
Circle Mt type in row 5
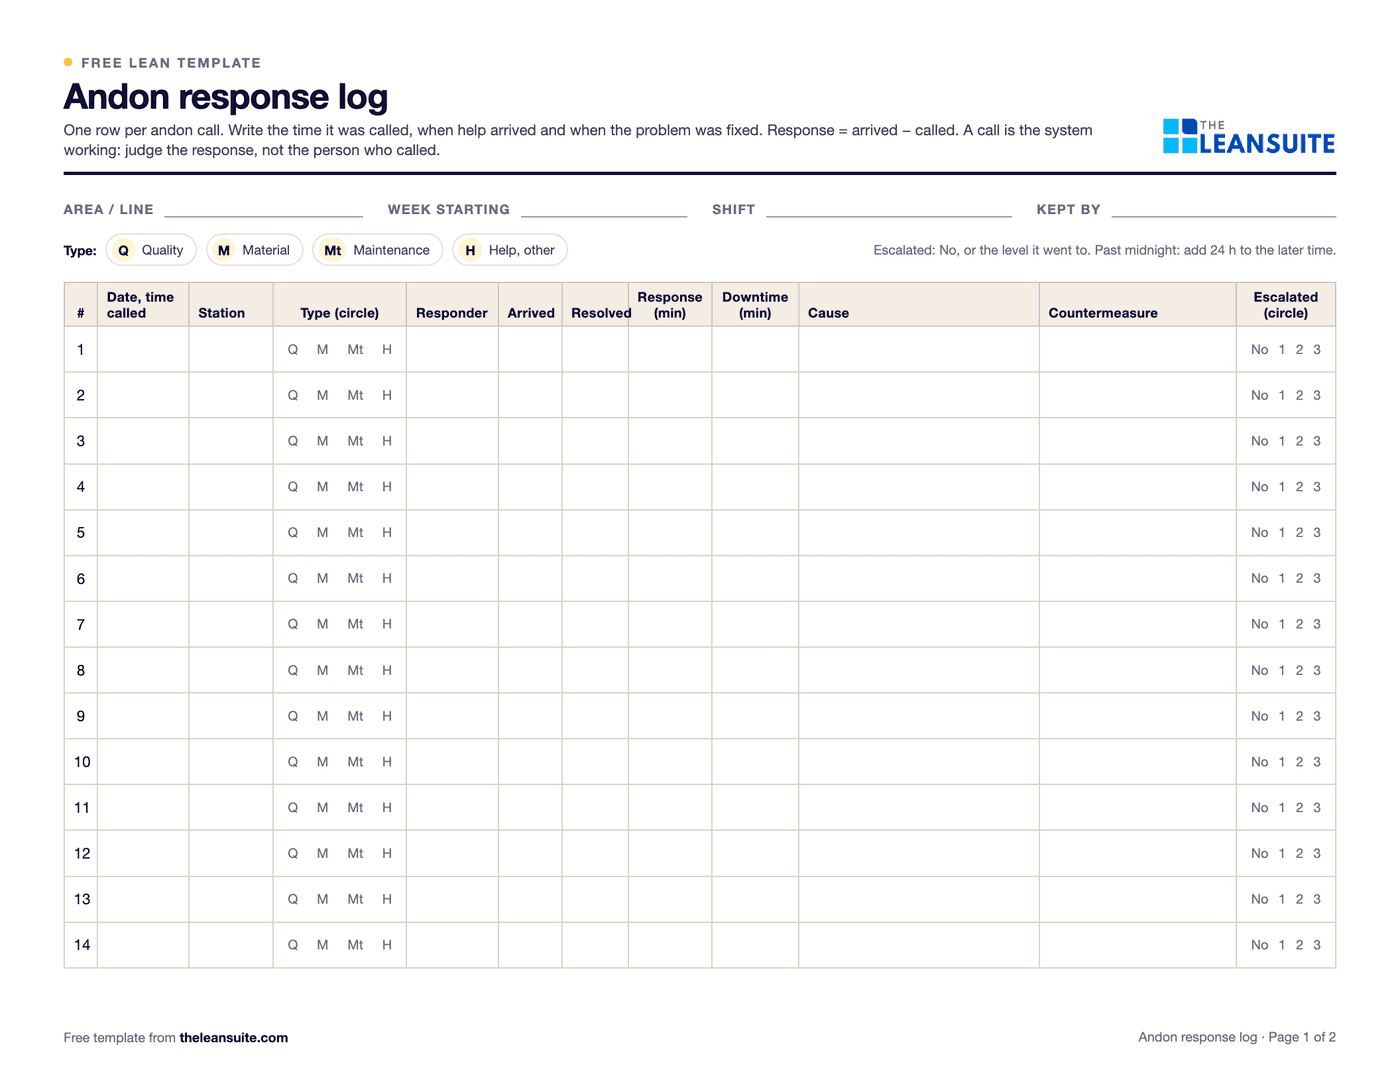tap(355, 533)
